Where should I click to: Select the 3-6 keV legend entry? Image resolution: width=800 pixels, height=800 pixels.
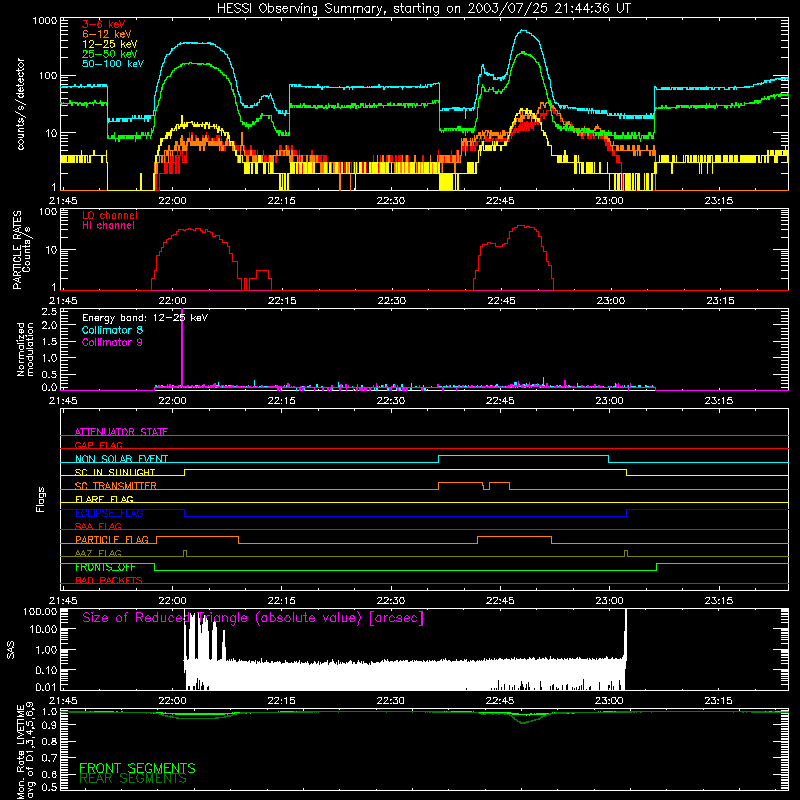coord(103,24)
